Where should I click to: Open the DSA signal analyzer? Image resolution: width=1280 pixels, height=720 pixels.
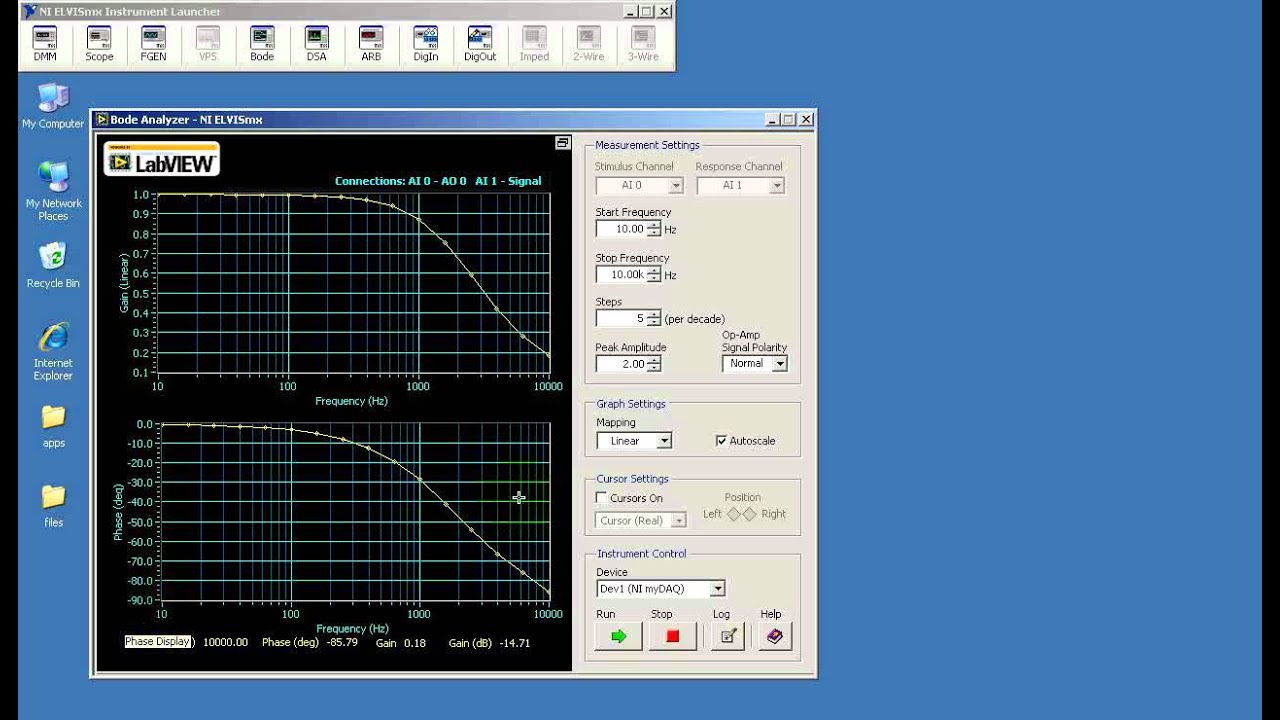pyautogui.click(x=316, y=45)
